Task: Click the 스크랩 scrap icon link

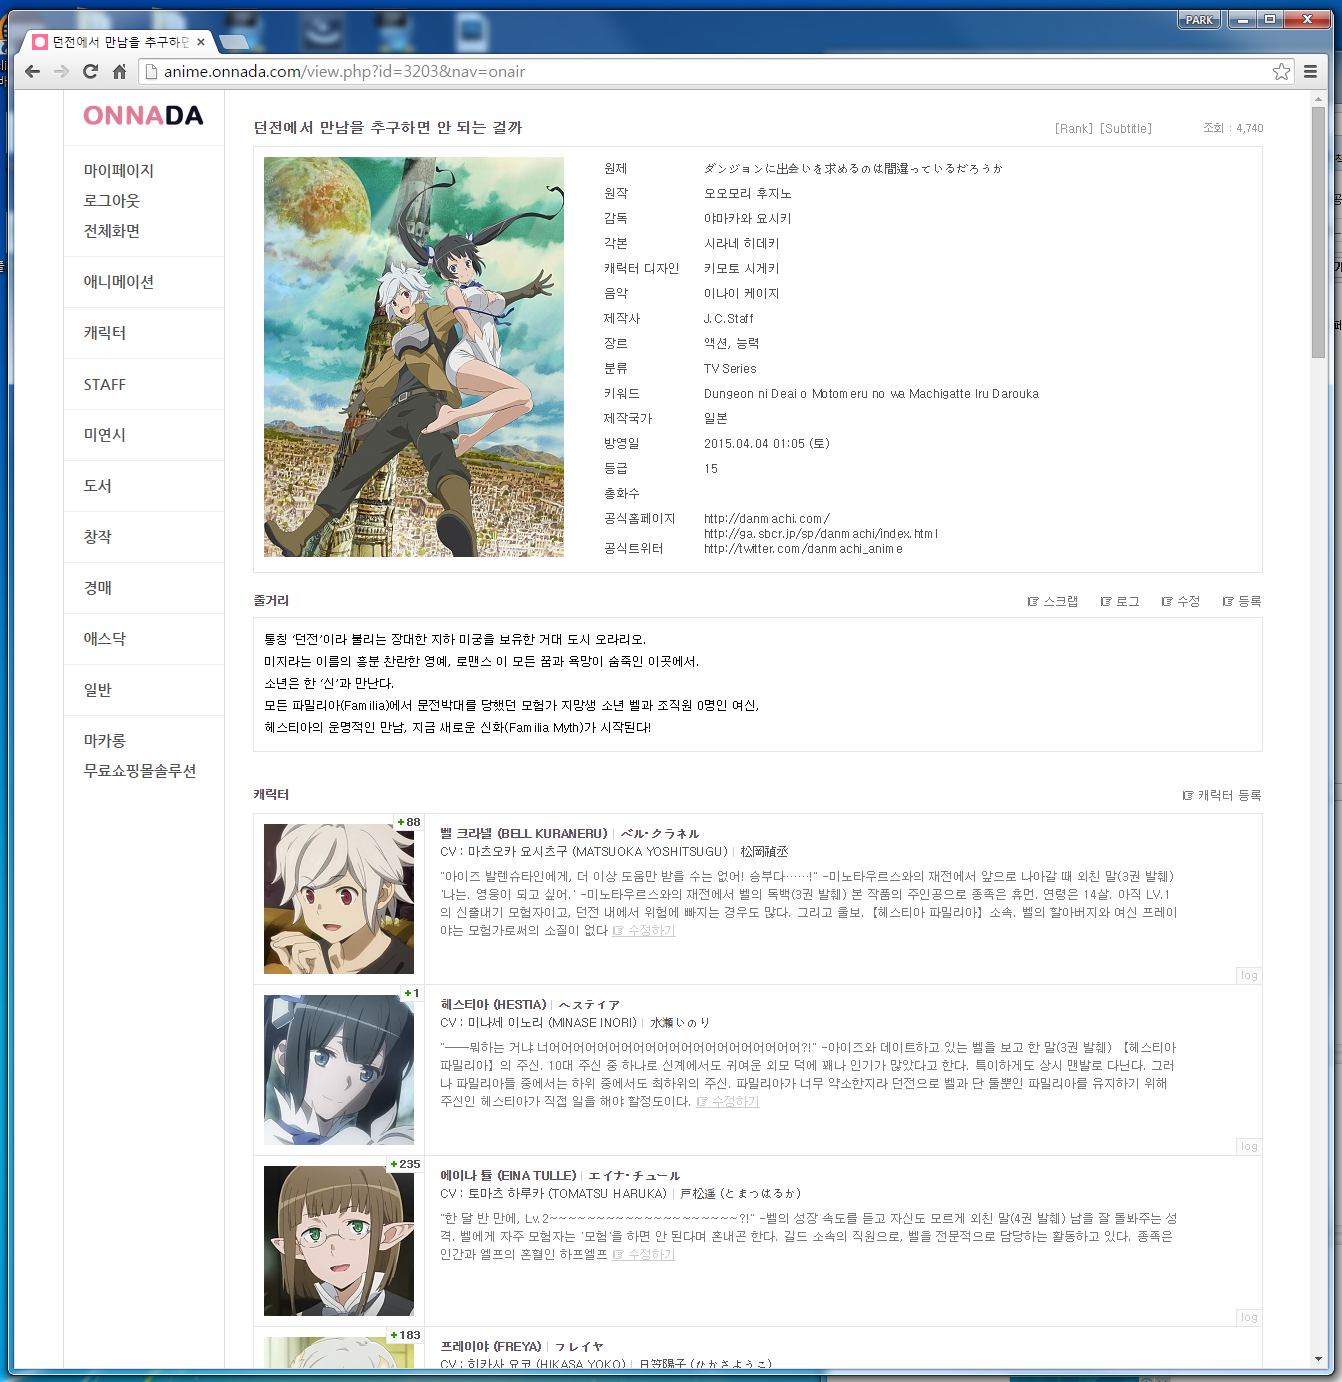Action: point(1053,601)
